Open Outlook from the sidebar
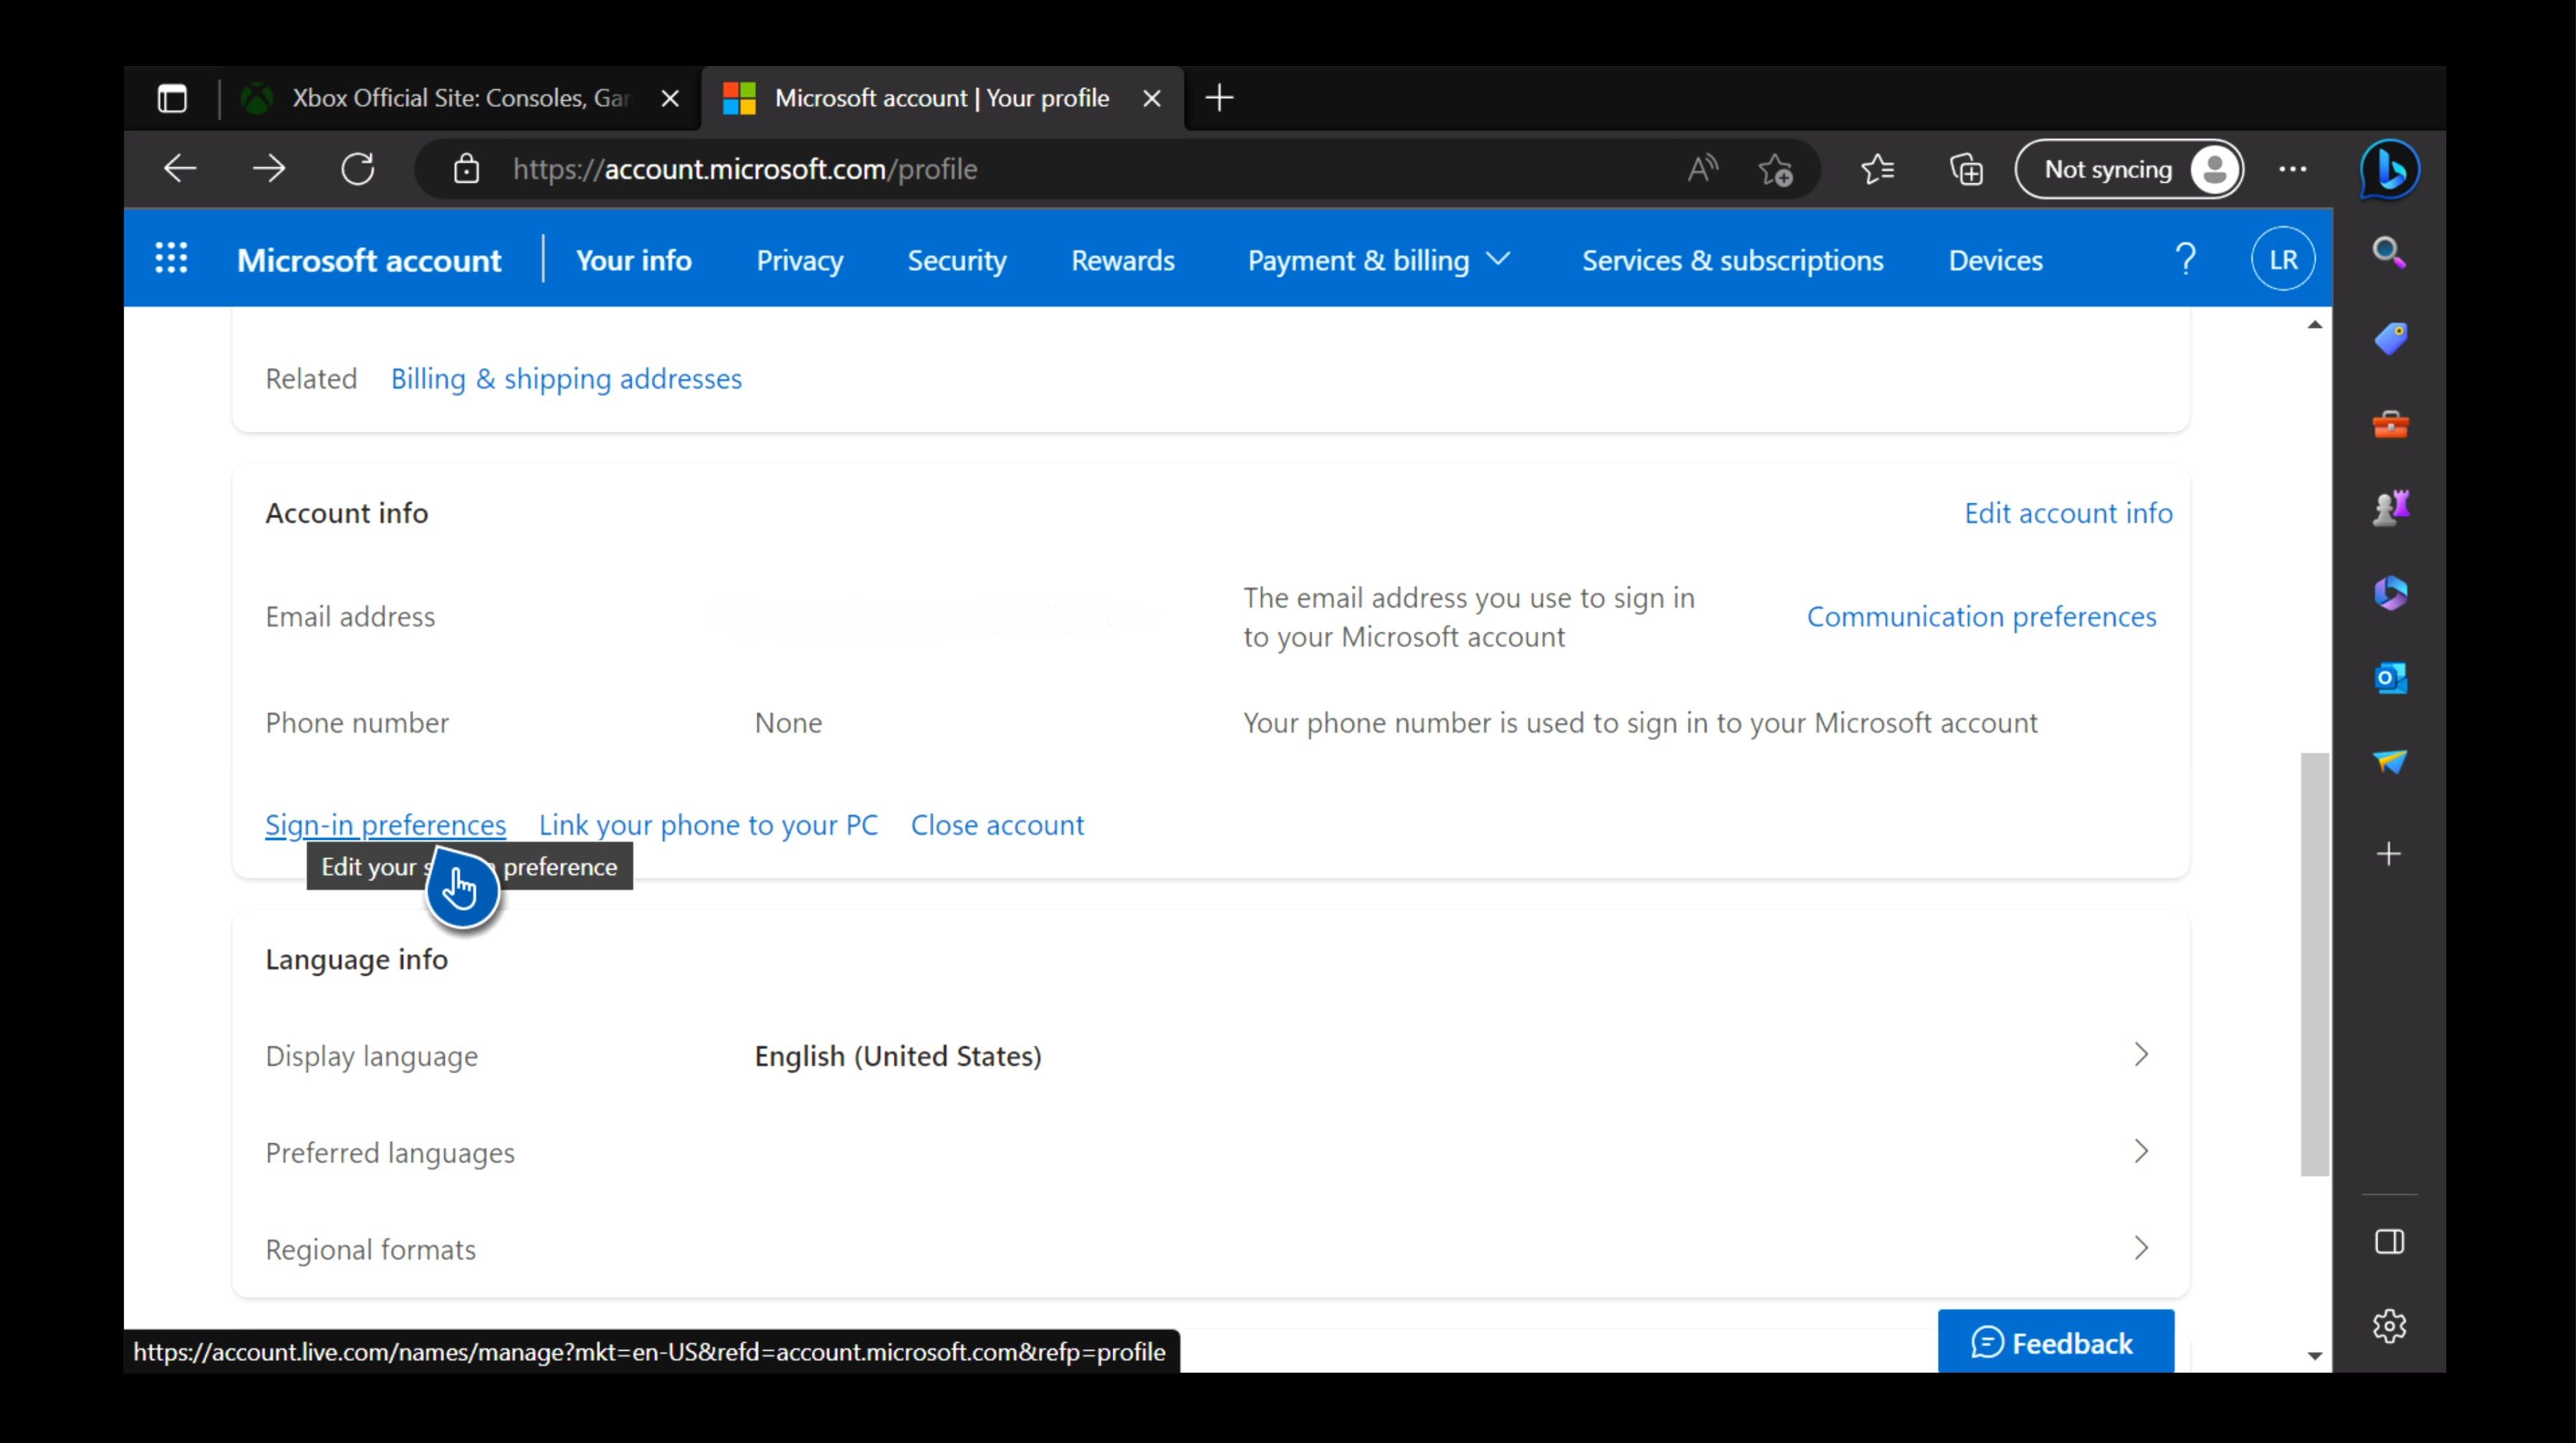This screenshot has height=1443, width=2576. (x=2390, y=679)
